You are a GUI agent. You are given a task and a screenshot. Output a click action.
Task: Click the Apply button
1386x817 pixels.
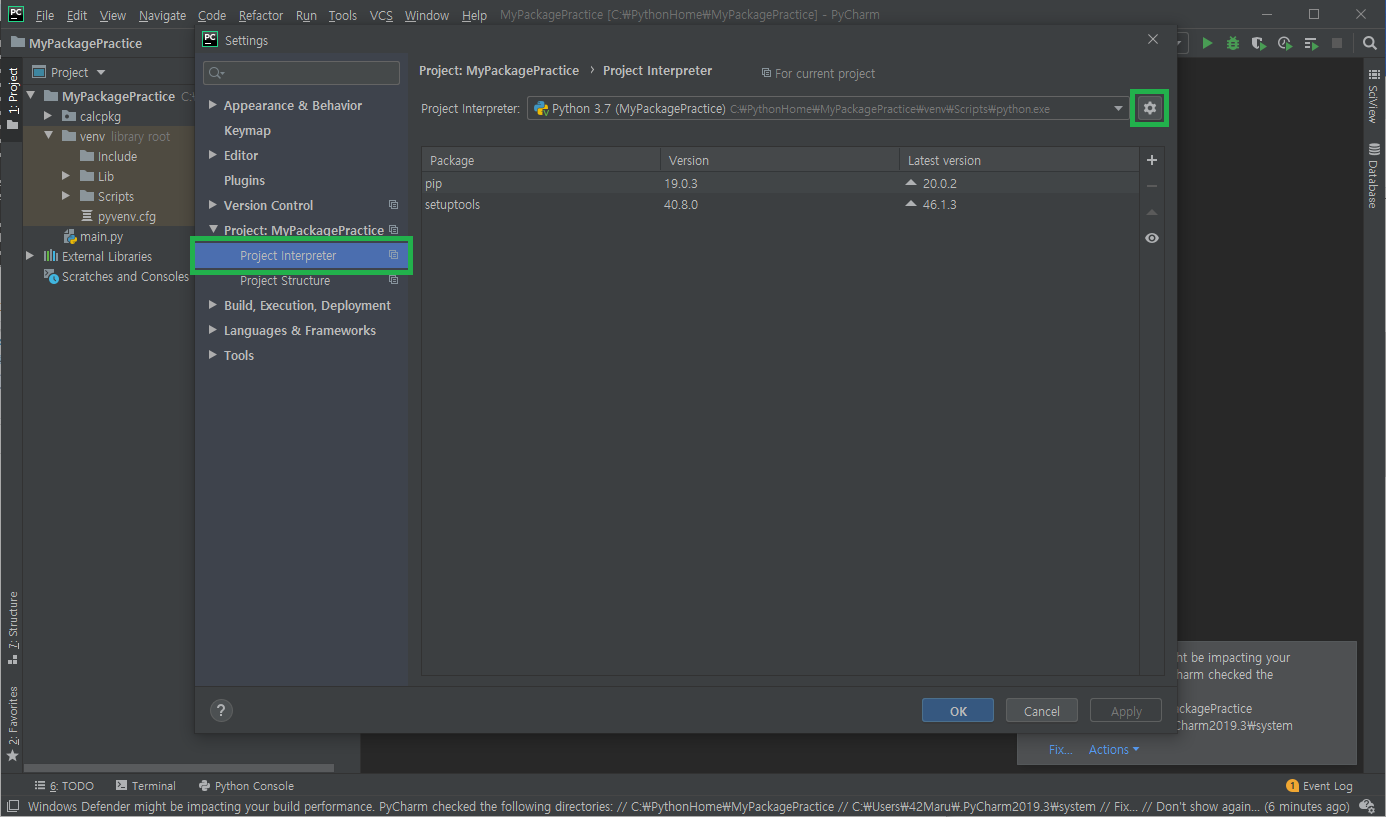pos(1126,711)
